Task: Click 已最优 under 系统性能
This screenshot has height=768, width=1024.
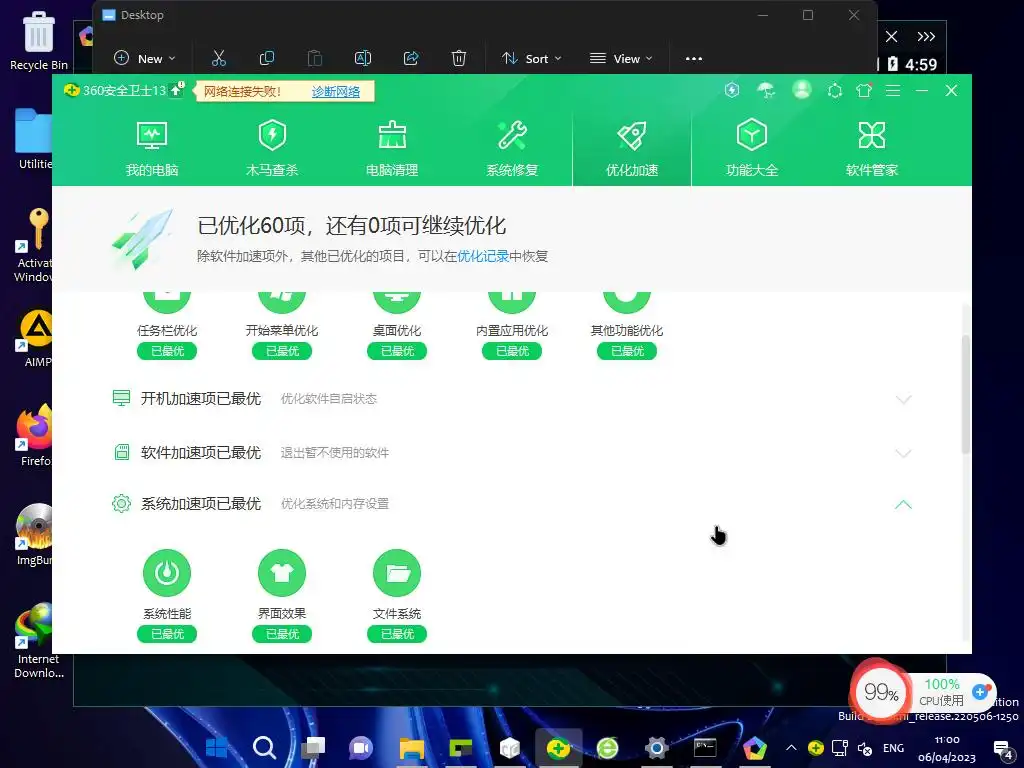Action: click(167, 634)
